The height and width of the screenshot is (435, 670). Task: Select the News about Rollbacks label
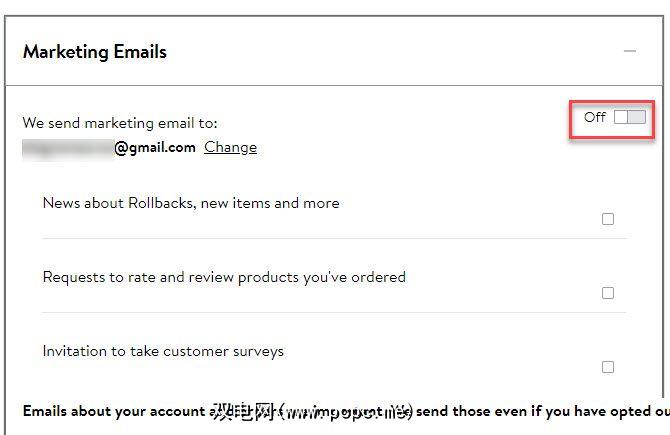point(190,203)
